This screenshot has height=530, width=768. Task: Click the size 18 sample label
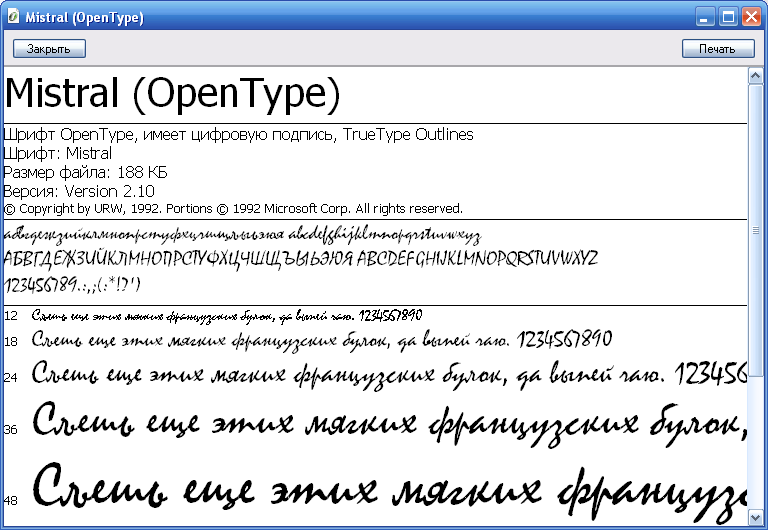click(11, 341)
